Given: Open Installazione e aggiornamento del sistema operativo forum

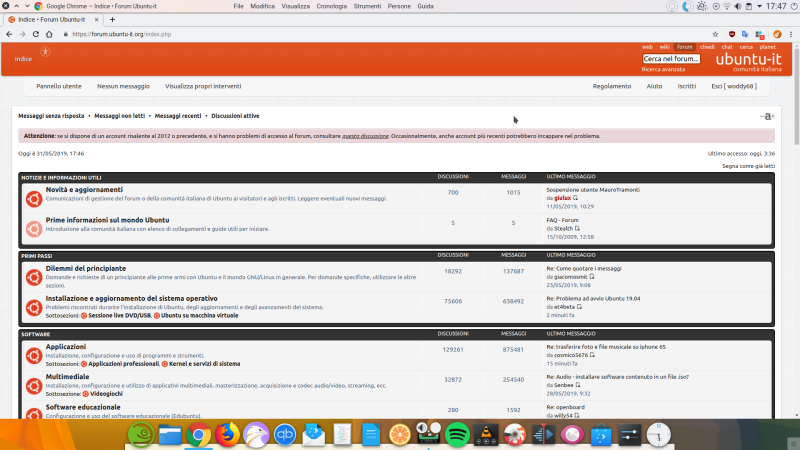Looking at the screenshot, I should (x=132, y=298).
